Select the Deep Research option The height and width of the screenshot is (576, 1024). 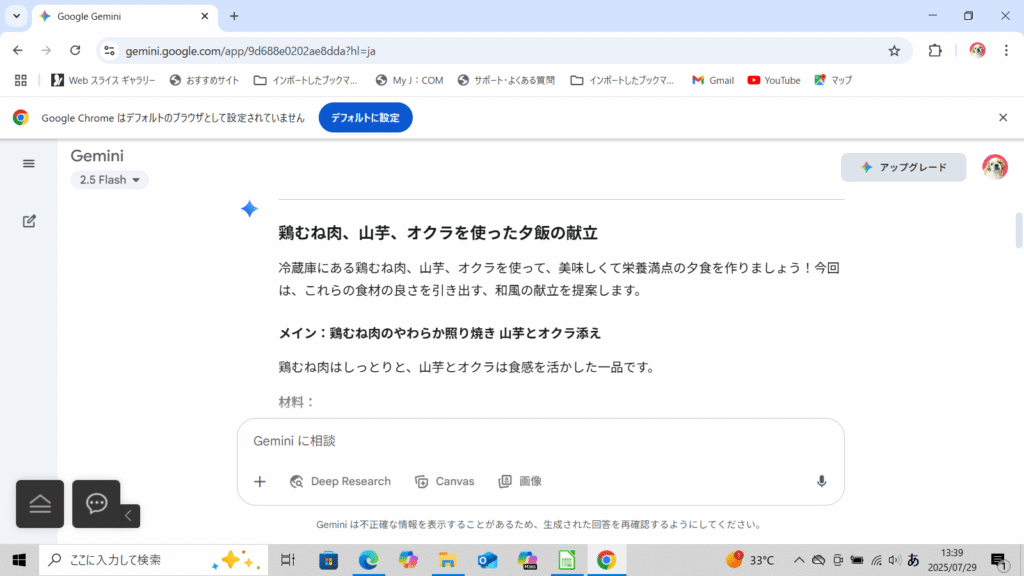[x=340, y=481]
